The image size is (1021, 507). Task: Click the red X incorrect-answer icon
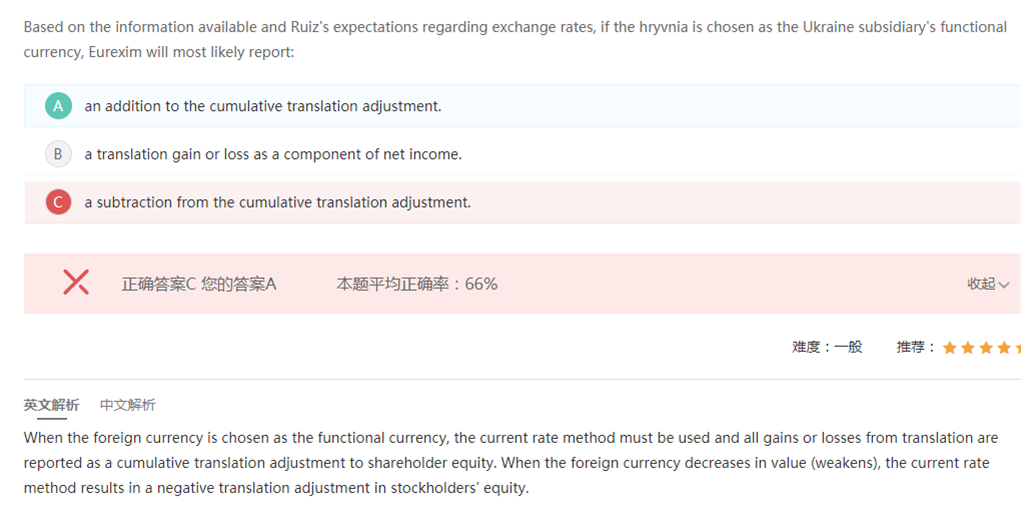[76, 283]
